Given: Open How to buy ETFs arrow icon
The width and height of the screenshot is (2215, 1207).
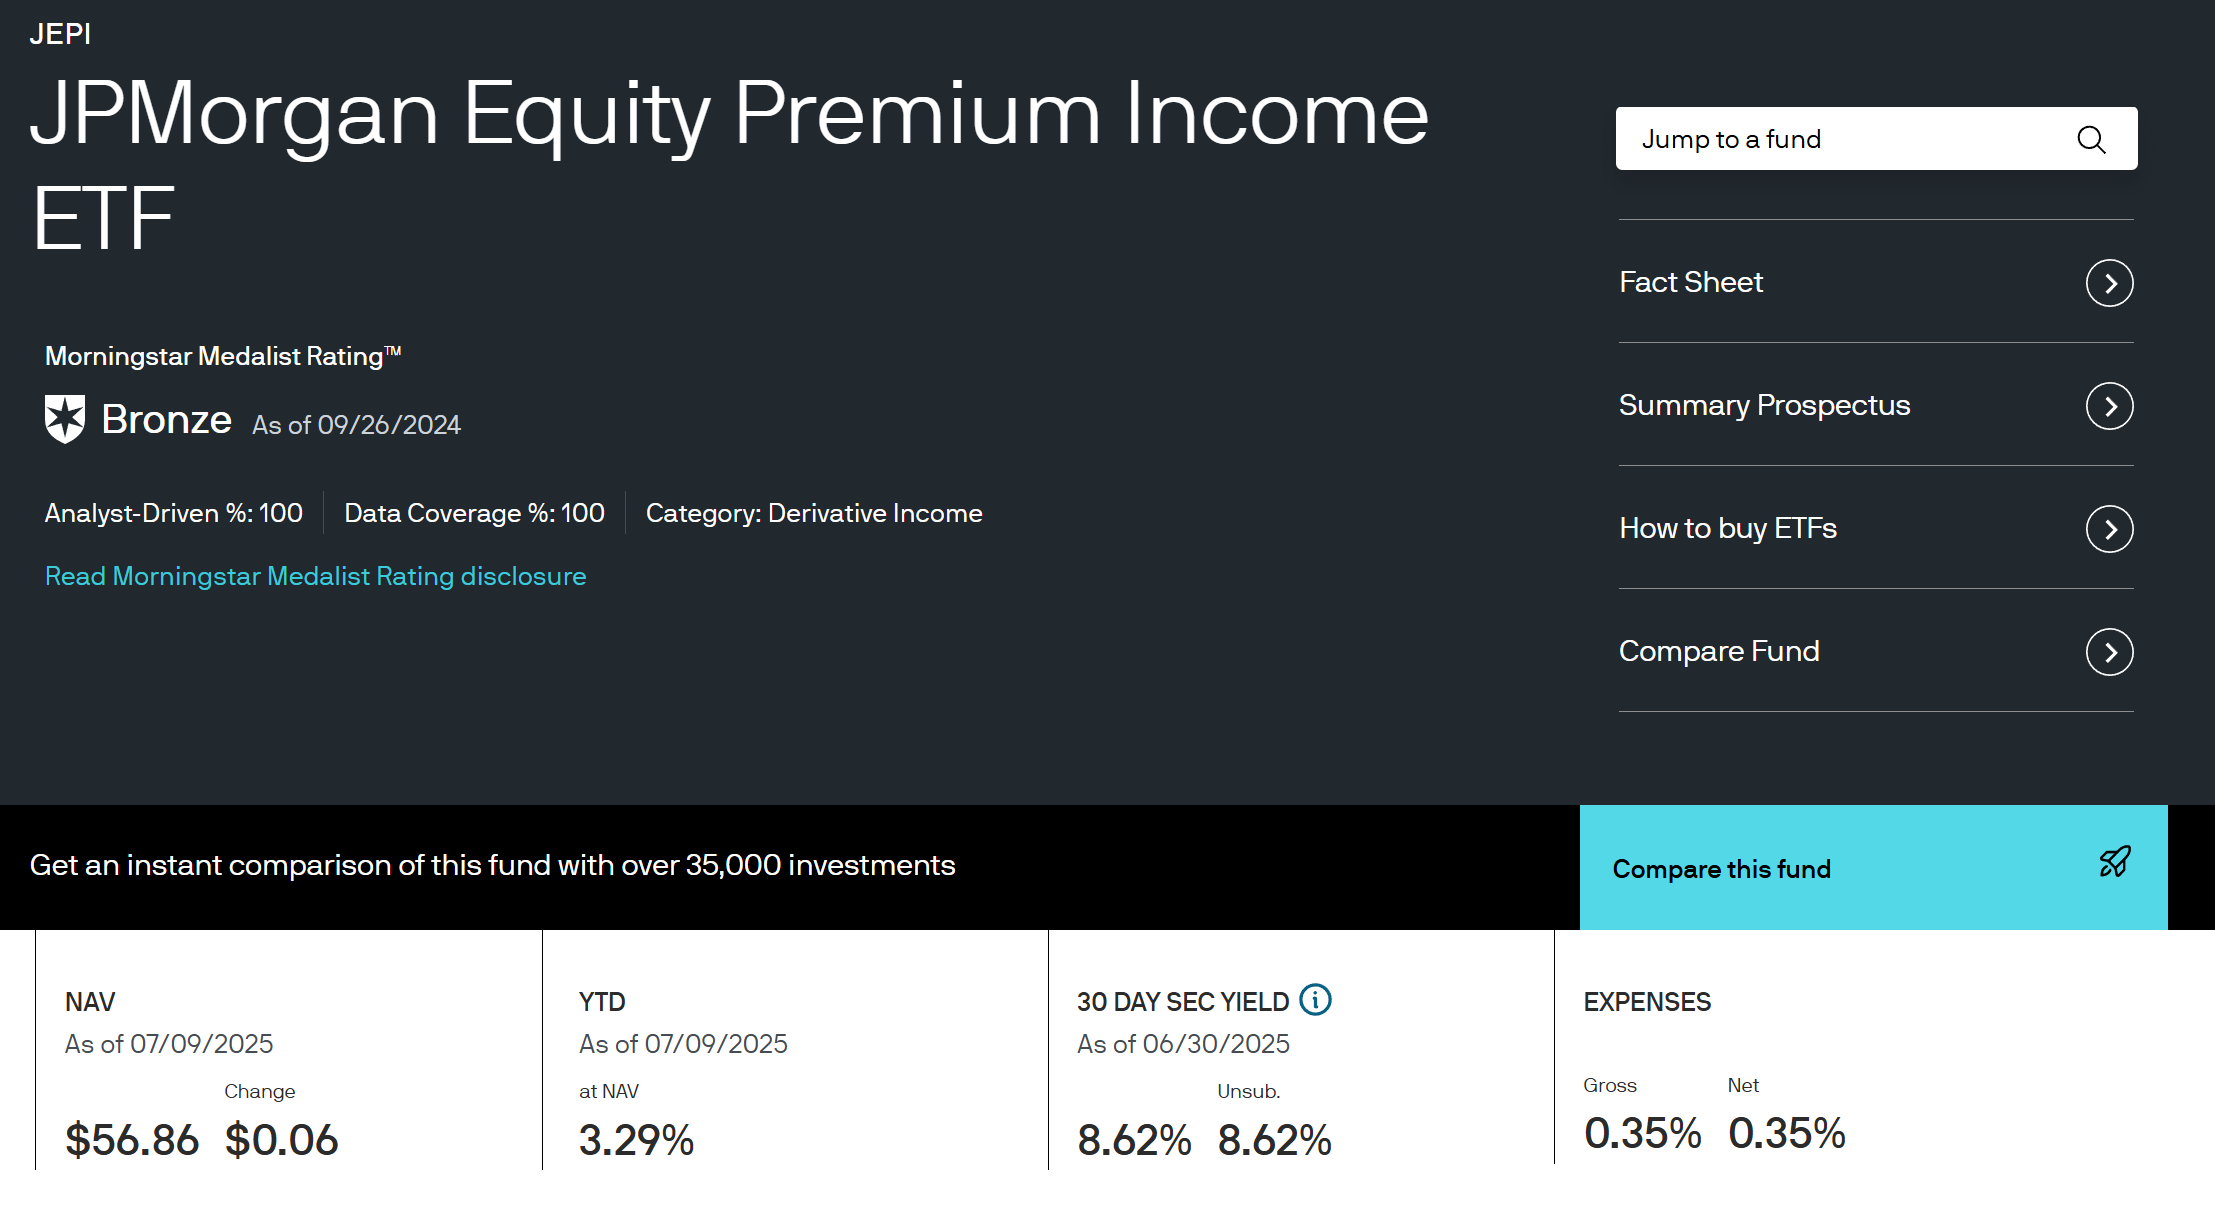Looking at the screenshot, I should click(x=2109, y=529).
